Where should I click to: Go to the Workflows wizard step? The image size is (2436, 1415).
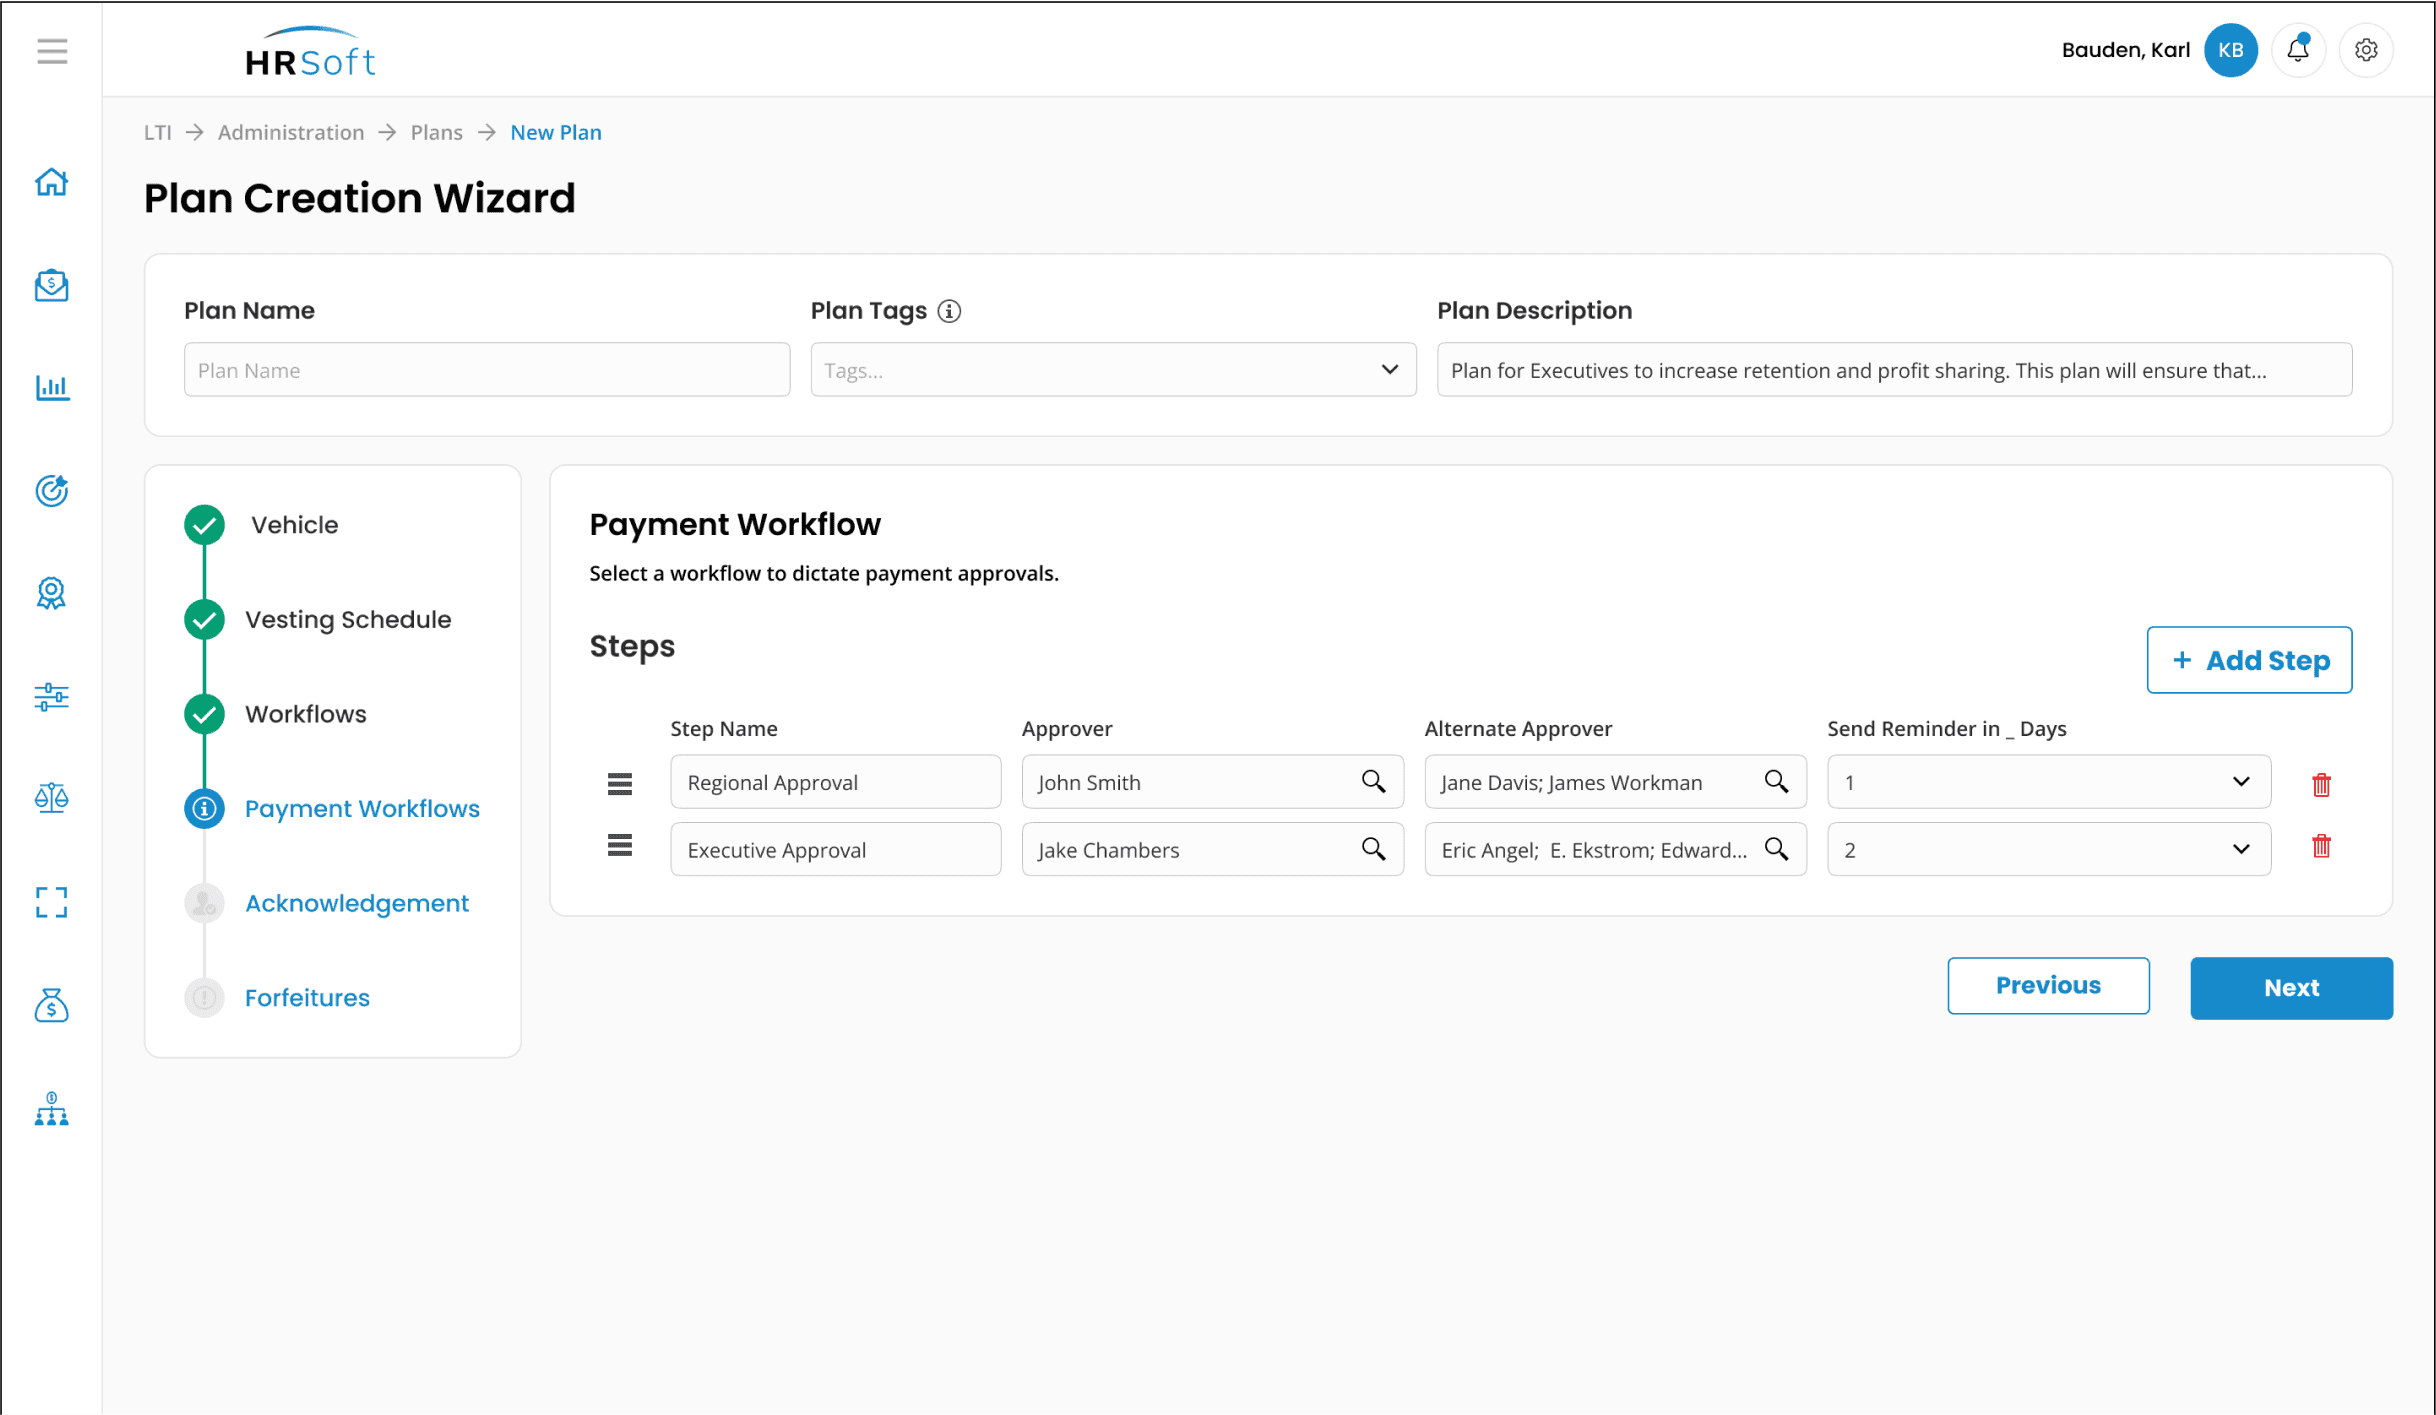click(x=306, y=714)
